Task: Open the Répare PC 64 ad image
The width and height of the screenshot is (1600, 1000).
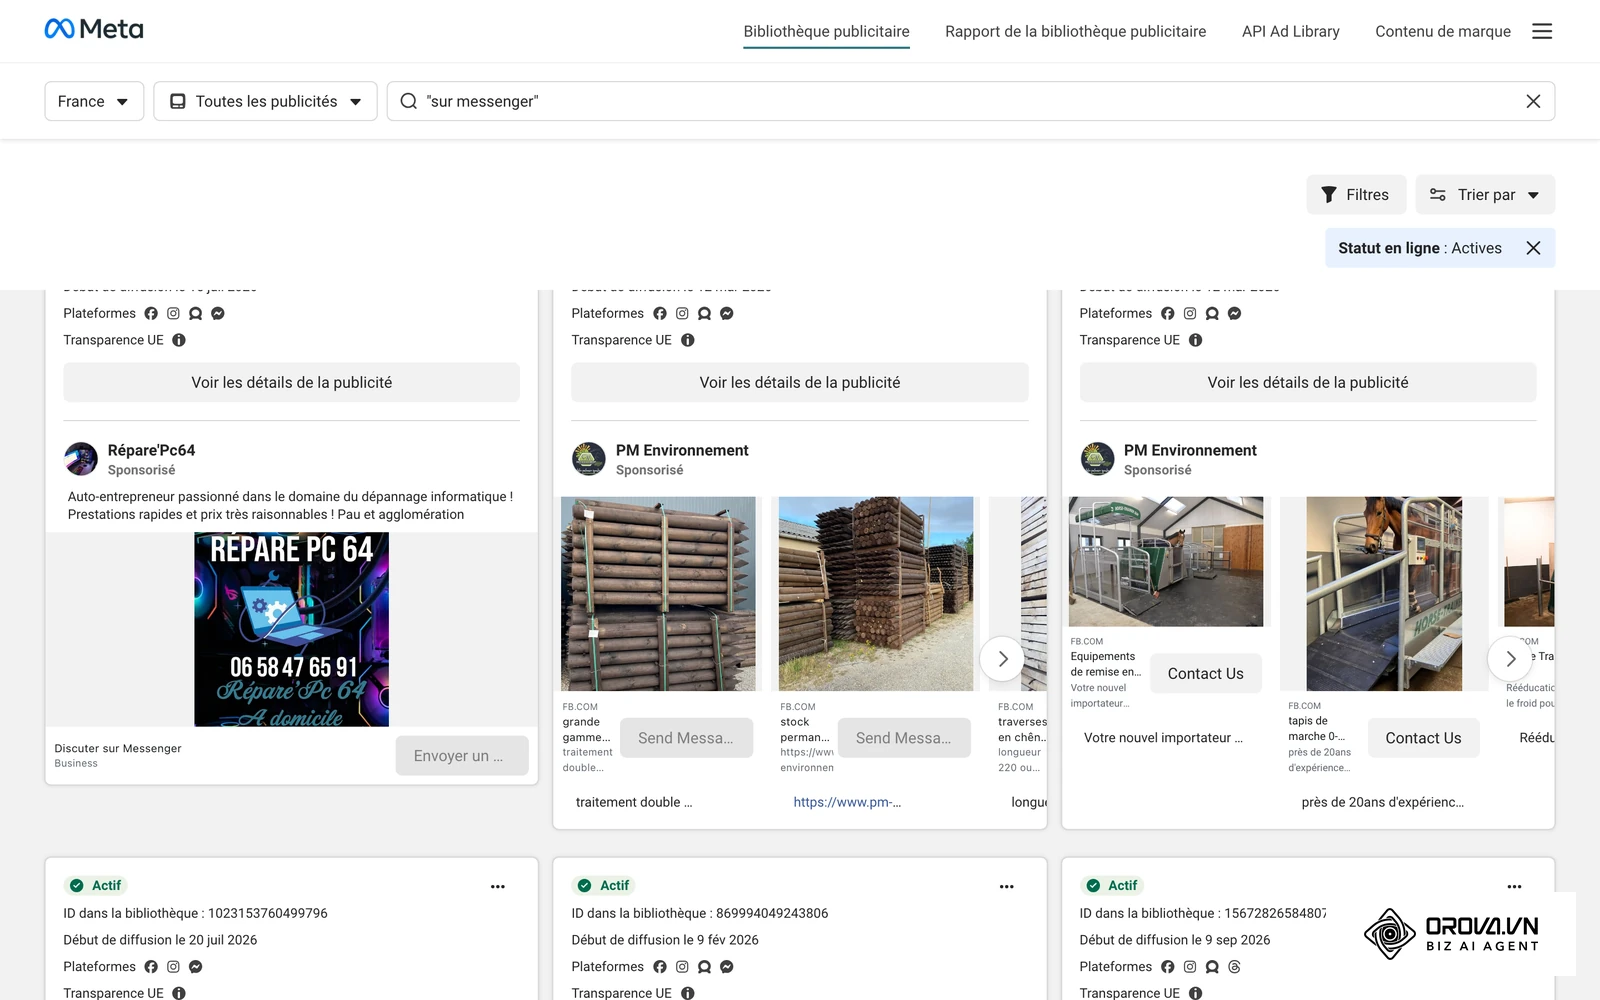Action: pos(291,629)
